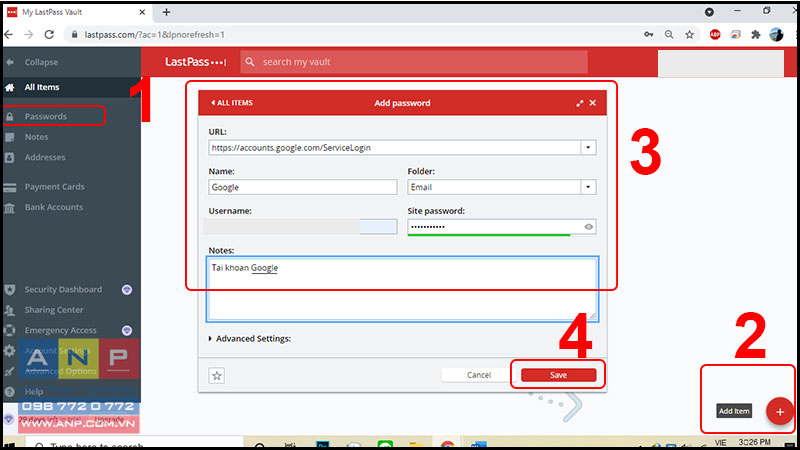800x450 pixels.
Task: Click the zoom magnifier in address bar
Action: pos(669,35)
